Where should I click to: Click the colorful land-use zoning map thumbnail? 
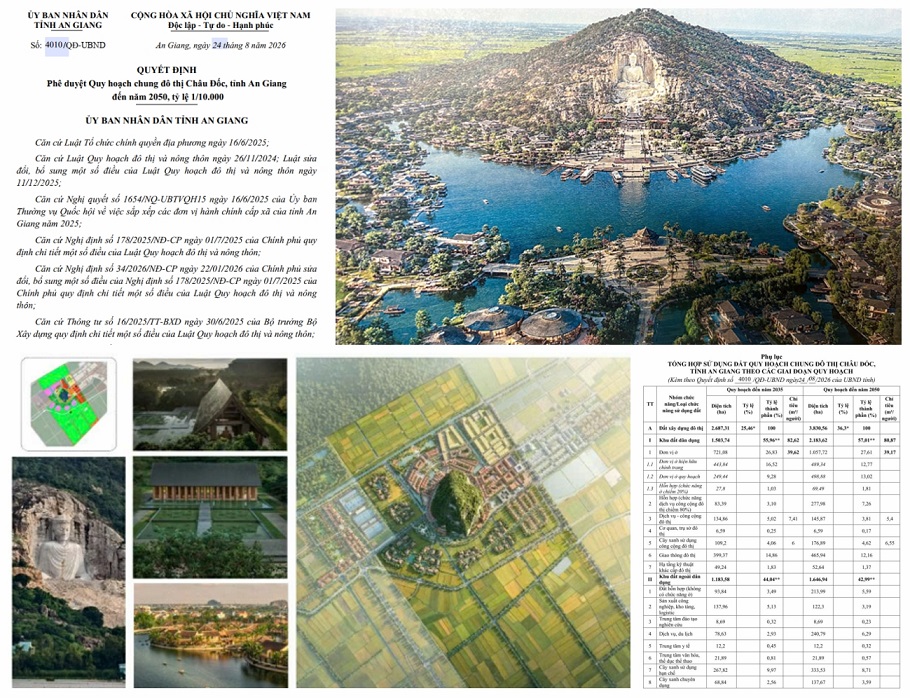(68, 404)
